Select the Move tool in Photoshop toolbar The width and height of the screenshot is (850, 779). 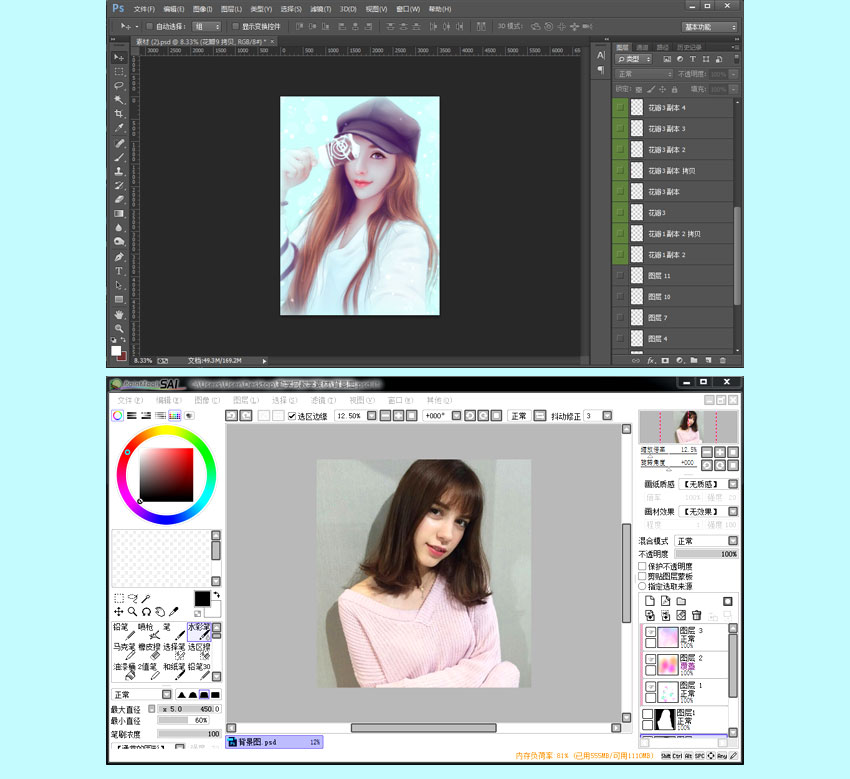point(119,57)
